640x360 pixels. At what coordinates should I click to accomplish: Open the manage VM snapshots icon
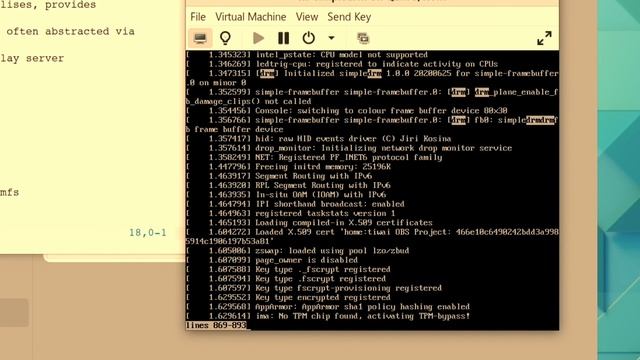click(363, 38)
